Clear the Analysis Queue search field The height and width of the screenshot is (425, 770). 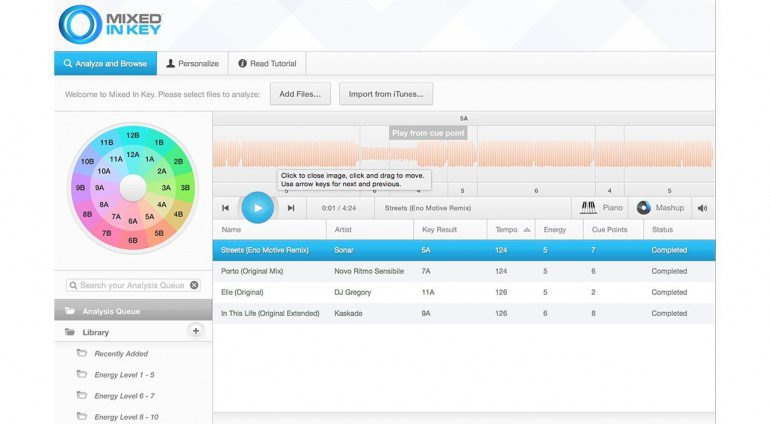click(x=194, y=285)
